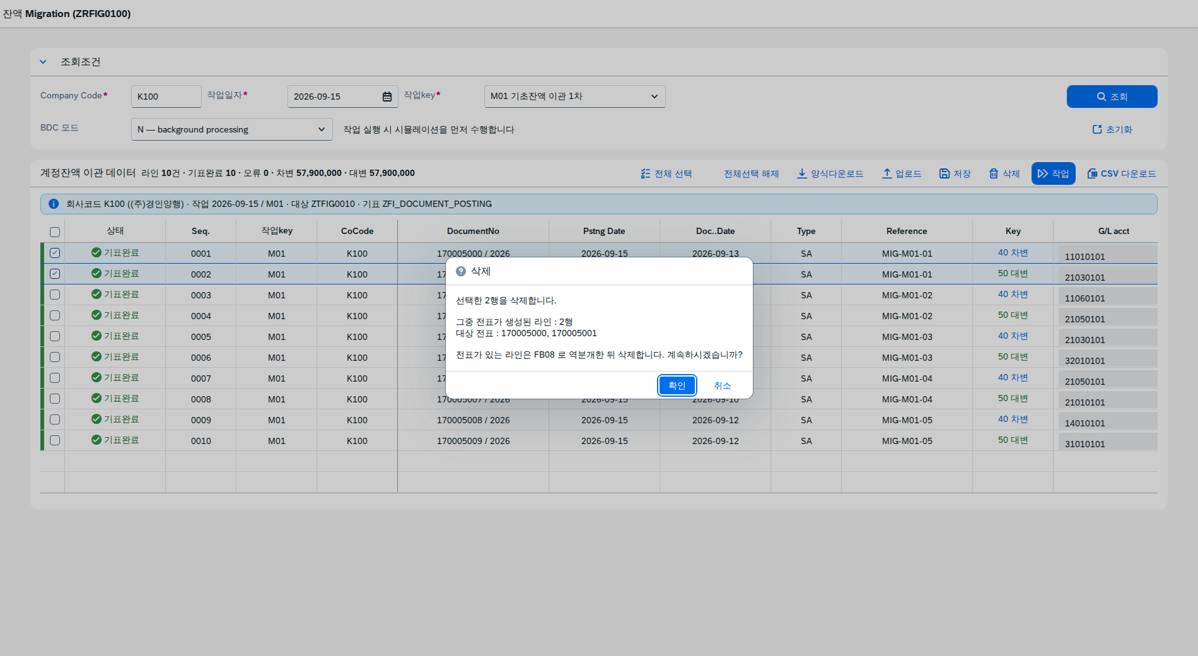This screenshot has height=656, width=1198.
Task: Open the BDC 모드 dropdown
Action: coord(232,129)
